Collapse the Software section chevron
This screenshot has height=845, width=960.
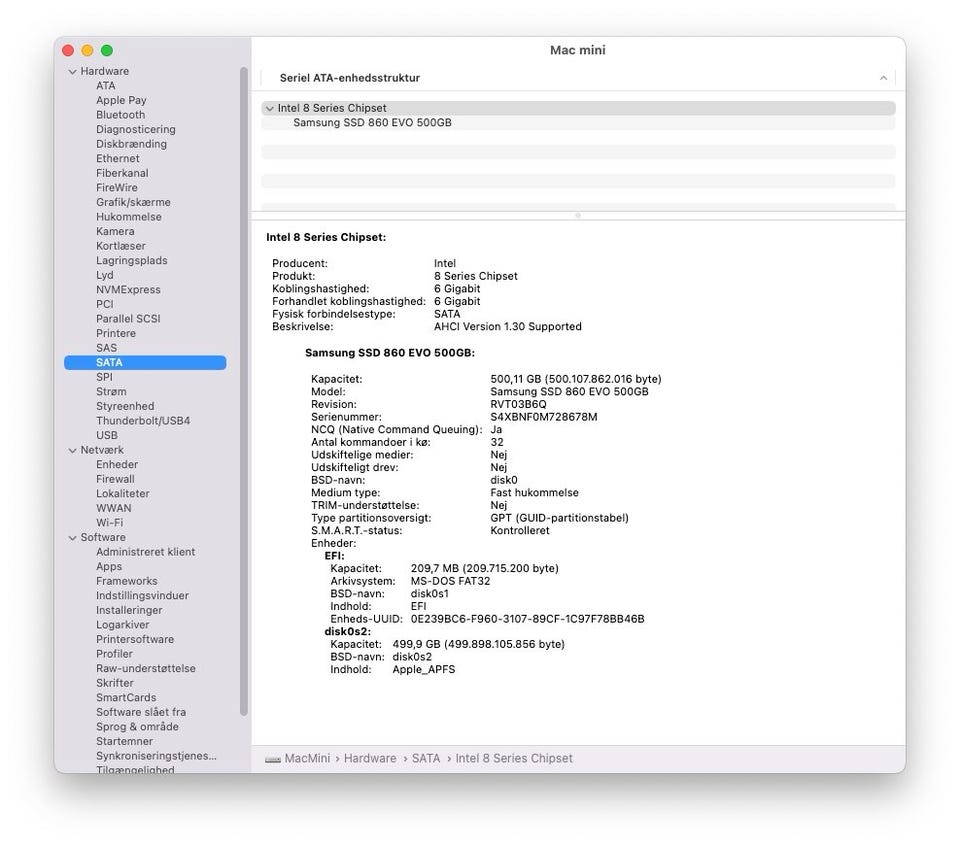[x=72, y=538]
